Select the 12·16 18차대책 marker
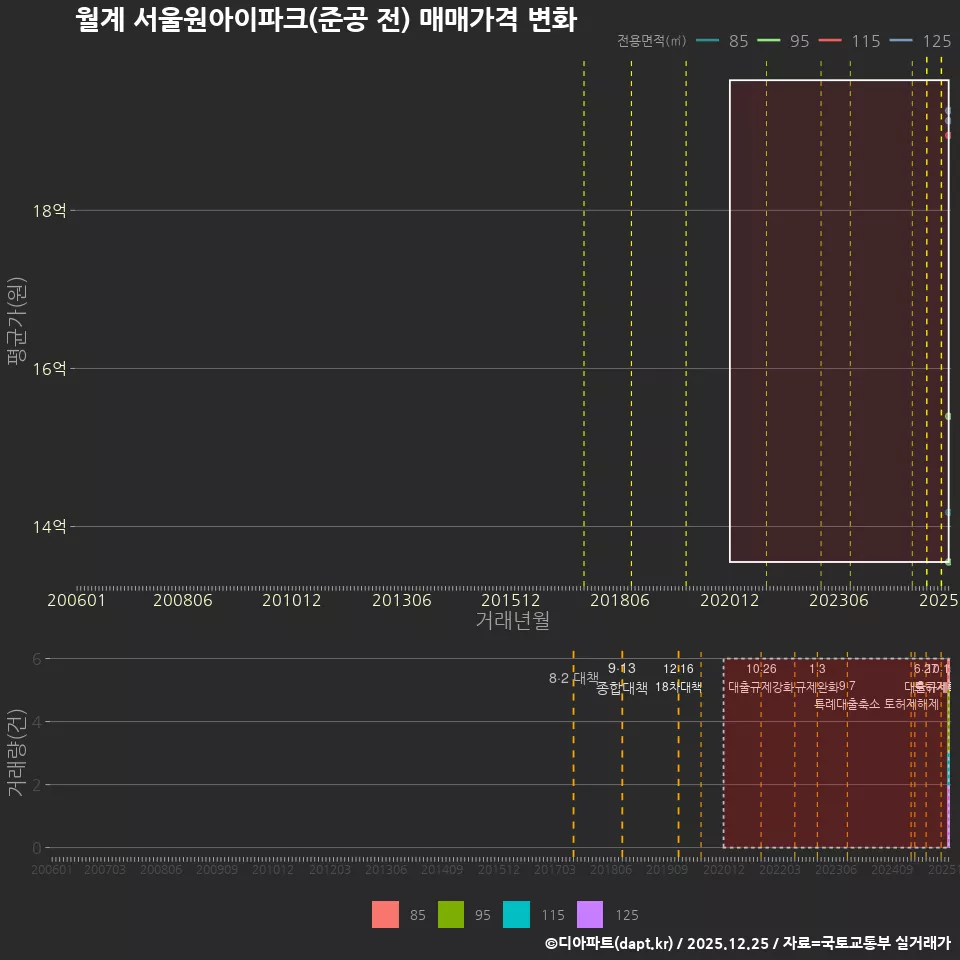This screenshot has width=960, height=960. point(682,678)
